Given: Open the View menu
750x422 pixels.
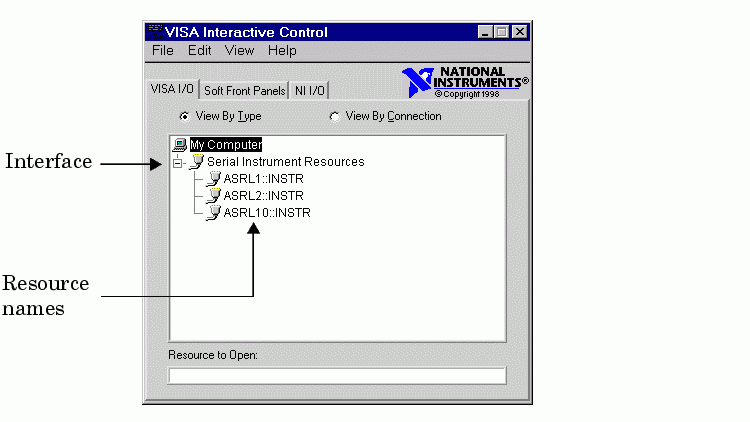Looking at the screenshot, I should point(239,50).
